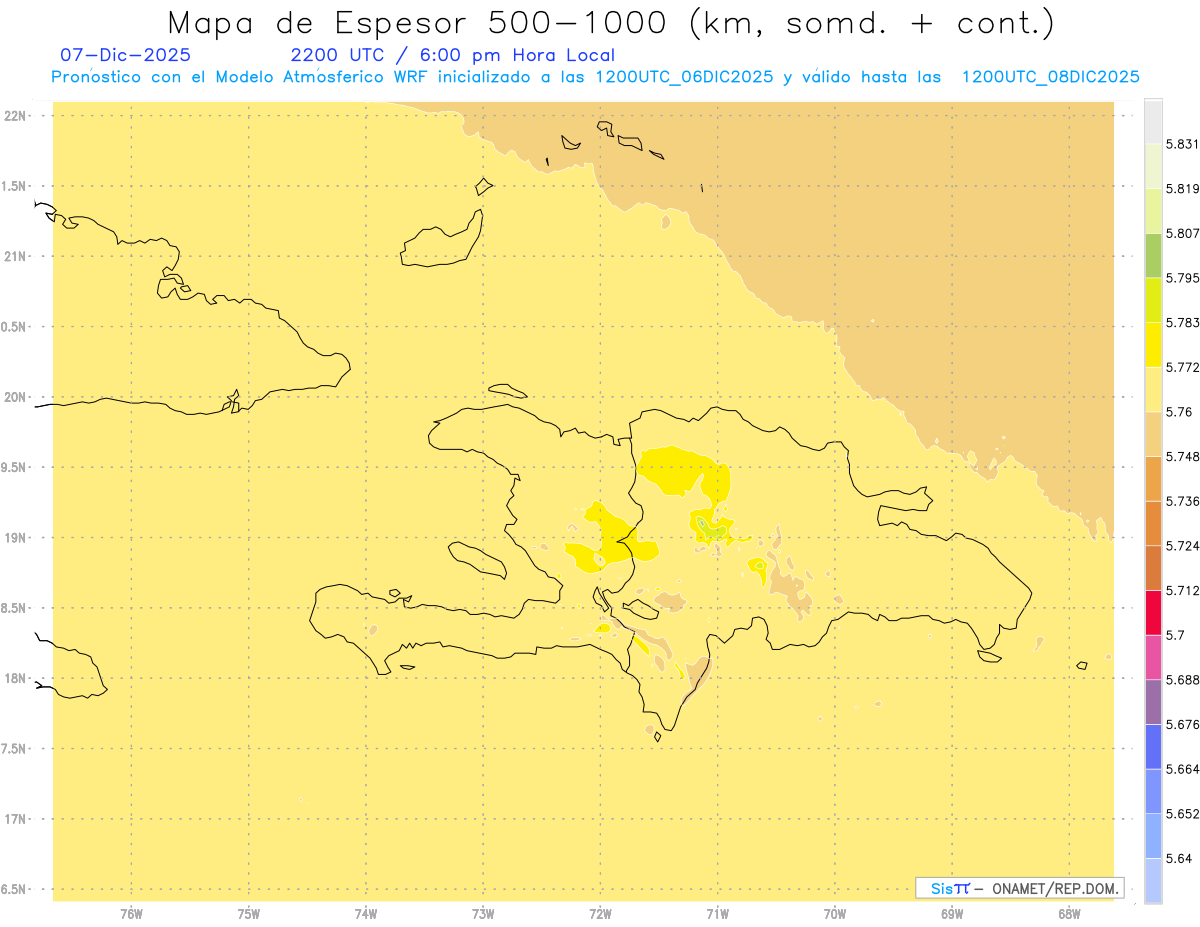Click the '2200 UTC / 6:00 pm Hora Local' time text
The height and width of the screenshot is (927, 1200).
(x=452, y=55)
